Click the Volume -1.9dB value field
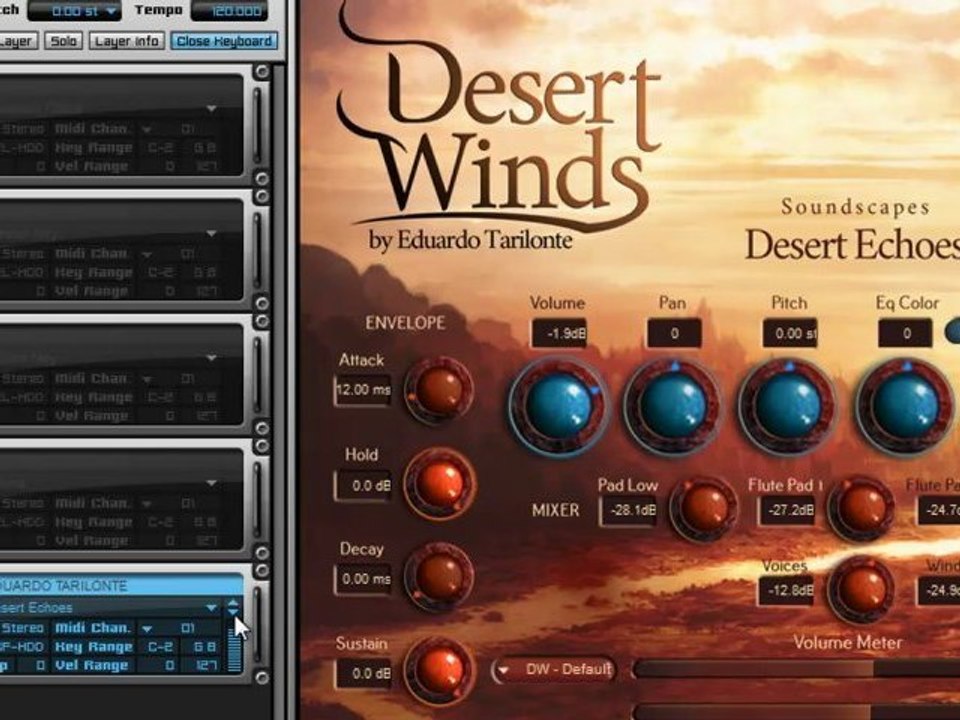Image resolution: width=960 pixels, height=720 pixels. pyautogui.click(x=558, y=334)
